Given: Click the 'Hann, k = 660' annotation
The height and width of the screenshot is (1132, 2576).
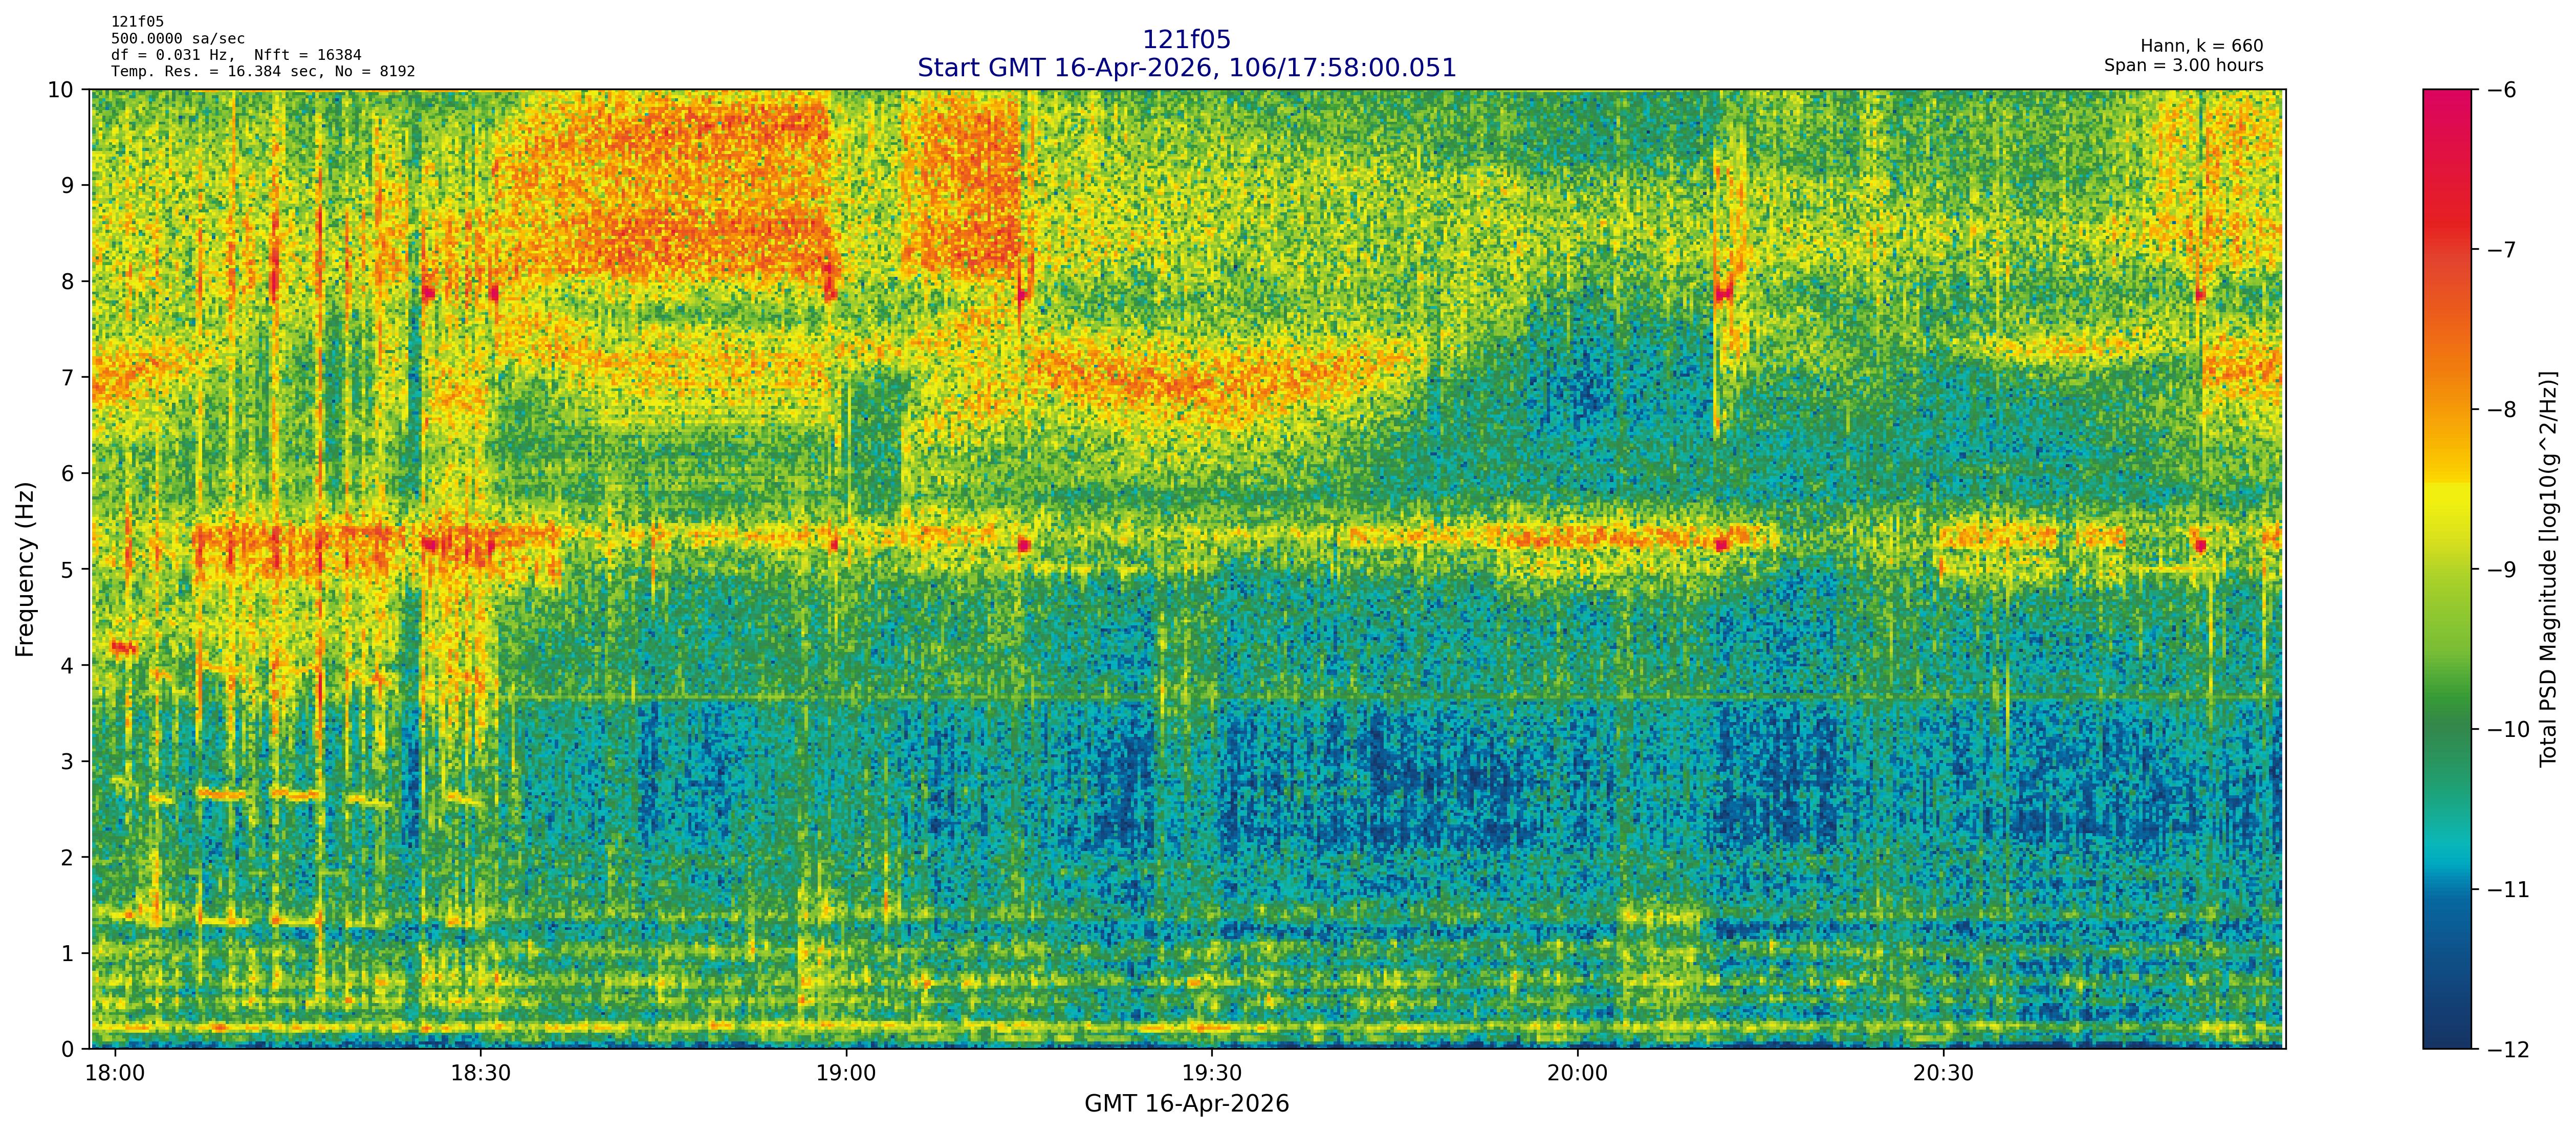Looking at the screenshot, I should 2201,46.
